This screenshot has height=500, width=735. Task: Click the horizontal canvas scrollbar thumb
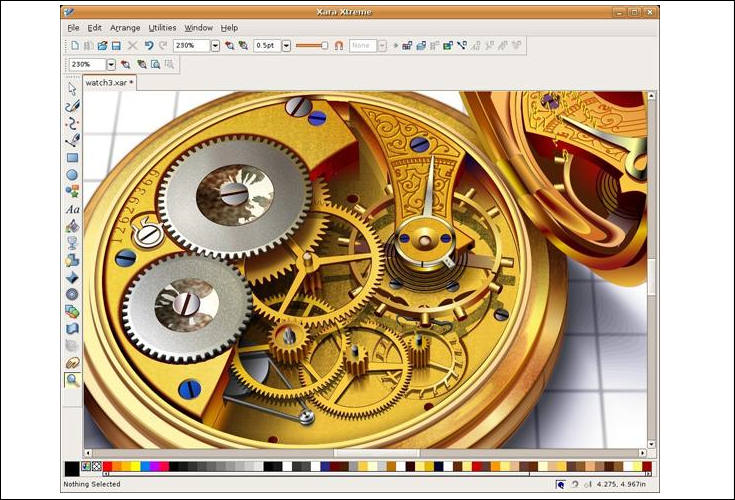376,453
